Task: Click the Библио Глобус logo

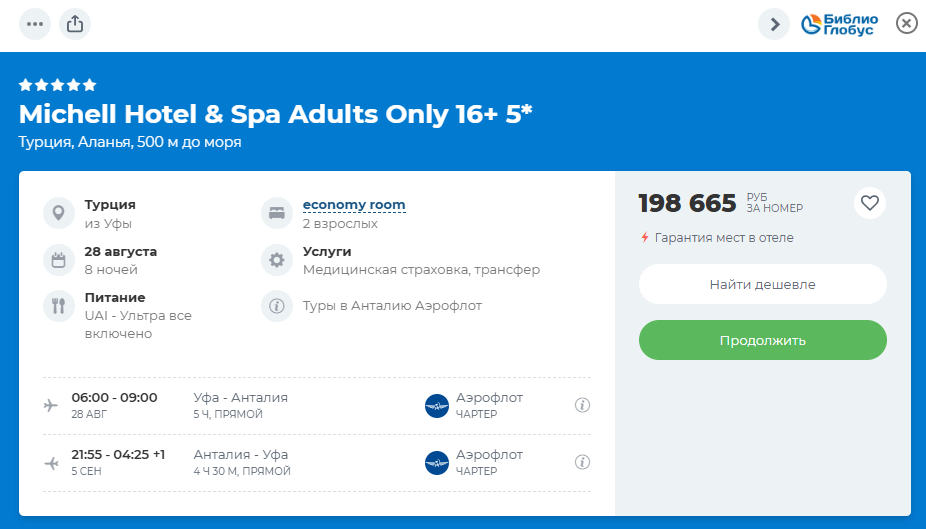Action: point(840,24)
